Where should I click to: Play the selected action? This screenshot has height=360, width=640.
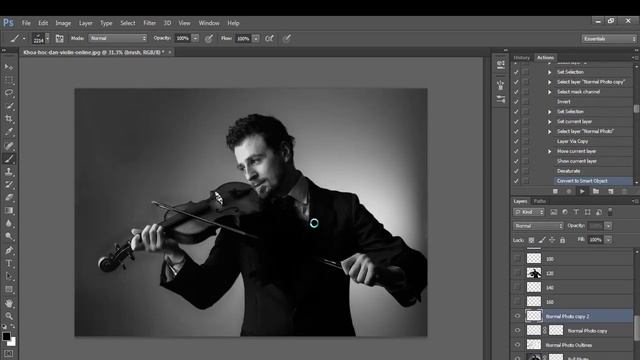click(x=582, y=191)
